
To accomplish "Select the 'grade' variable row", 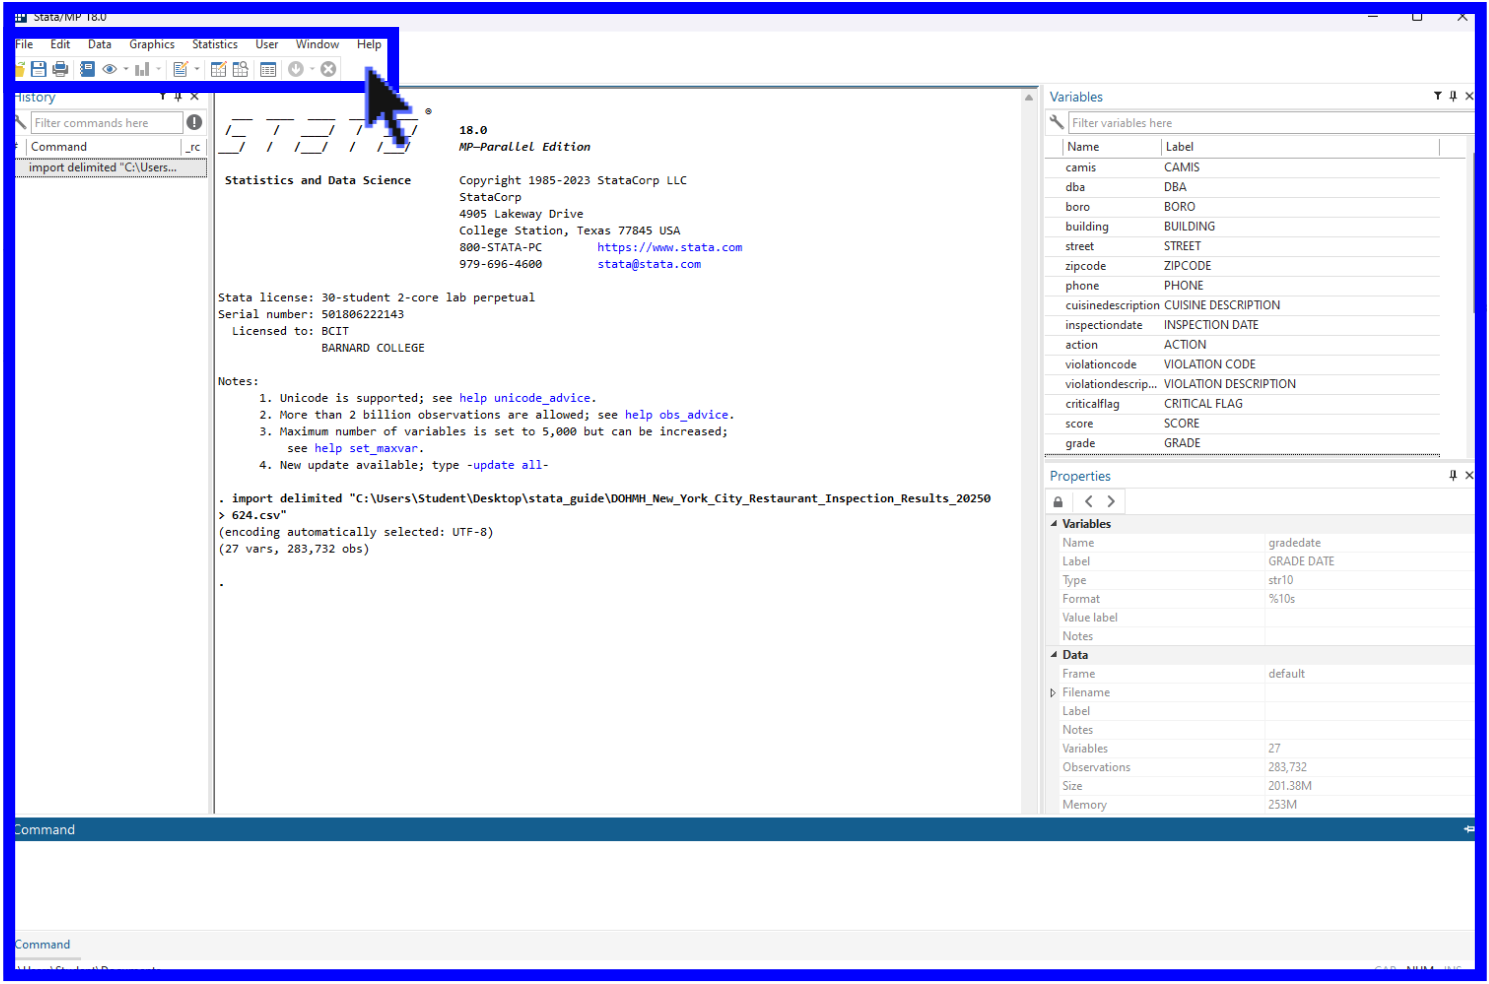I will pos(1243,443).
